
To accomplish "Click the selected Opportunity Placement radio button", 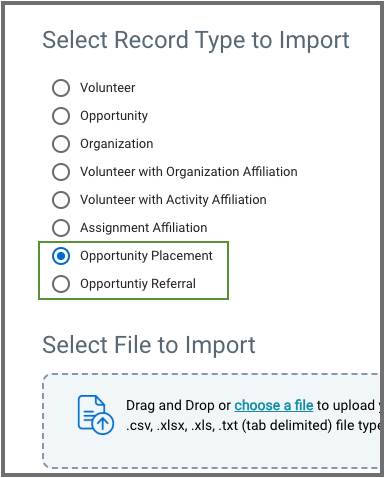I will (x=61, y=256).
